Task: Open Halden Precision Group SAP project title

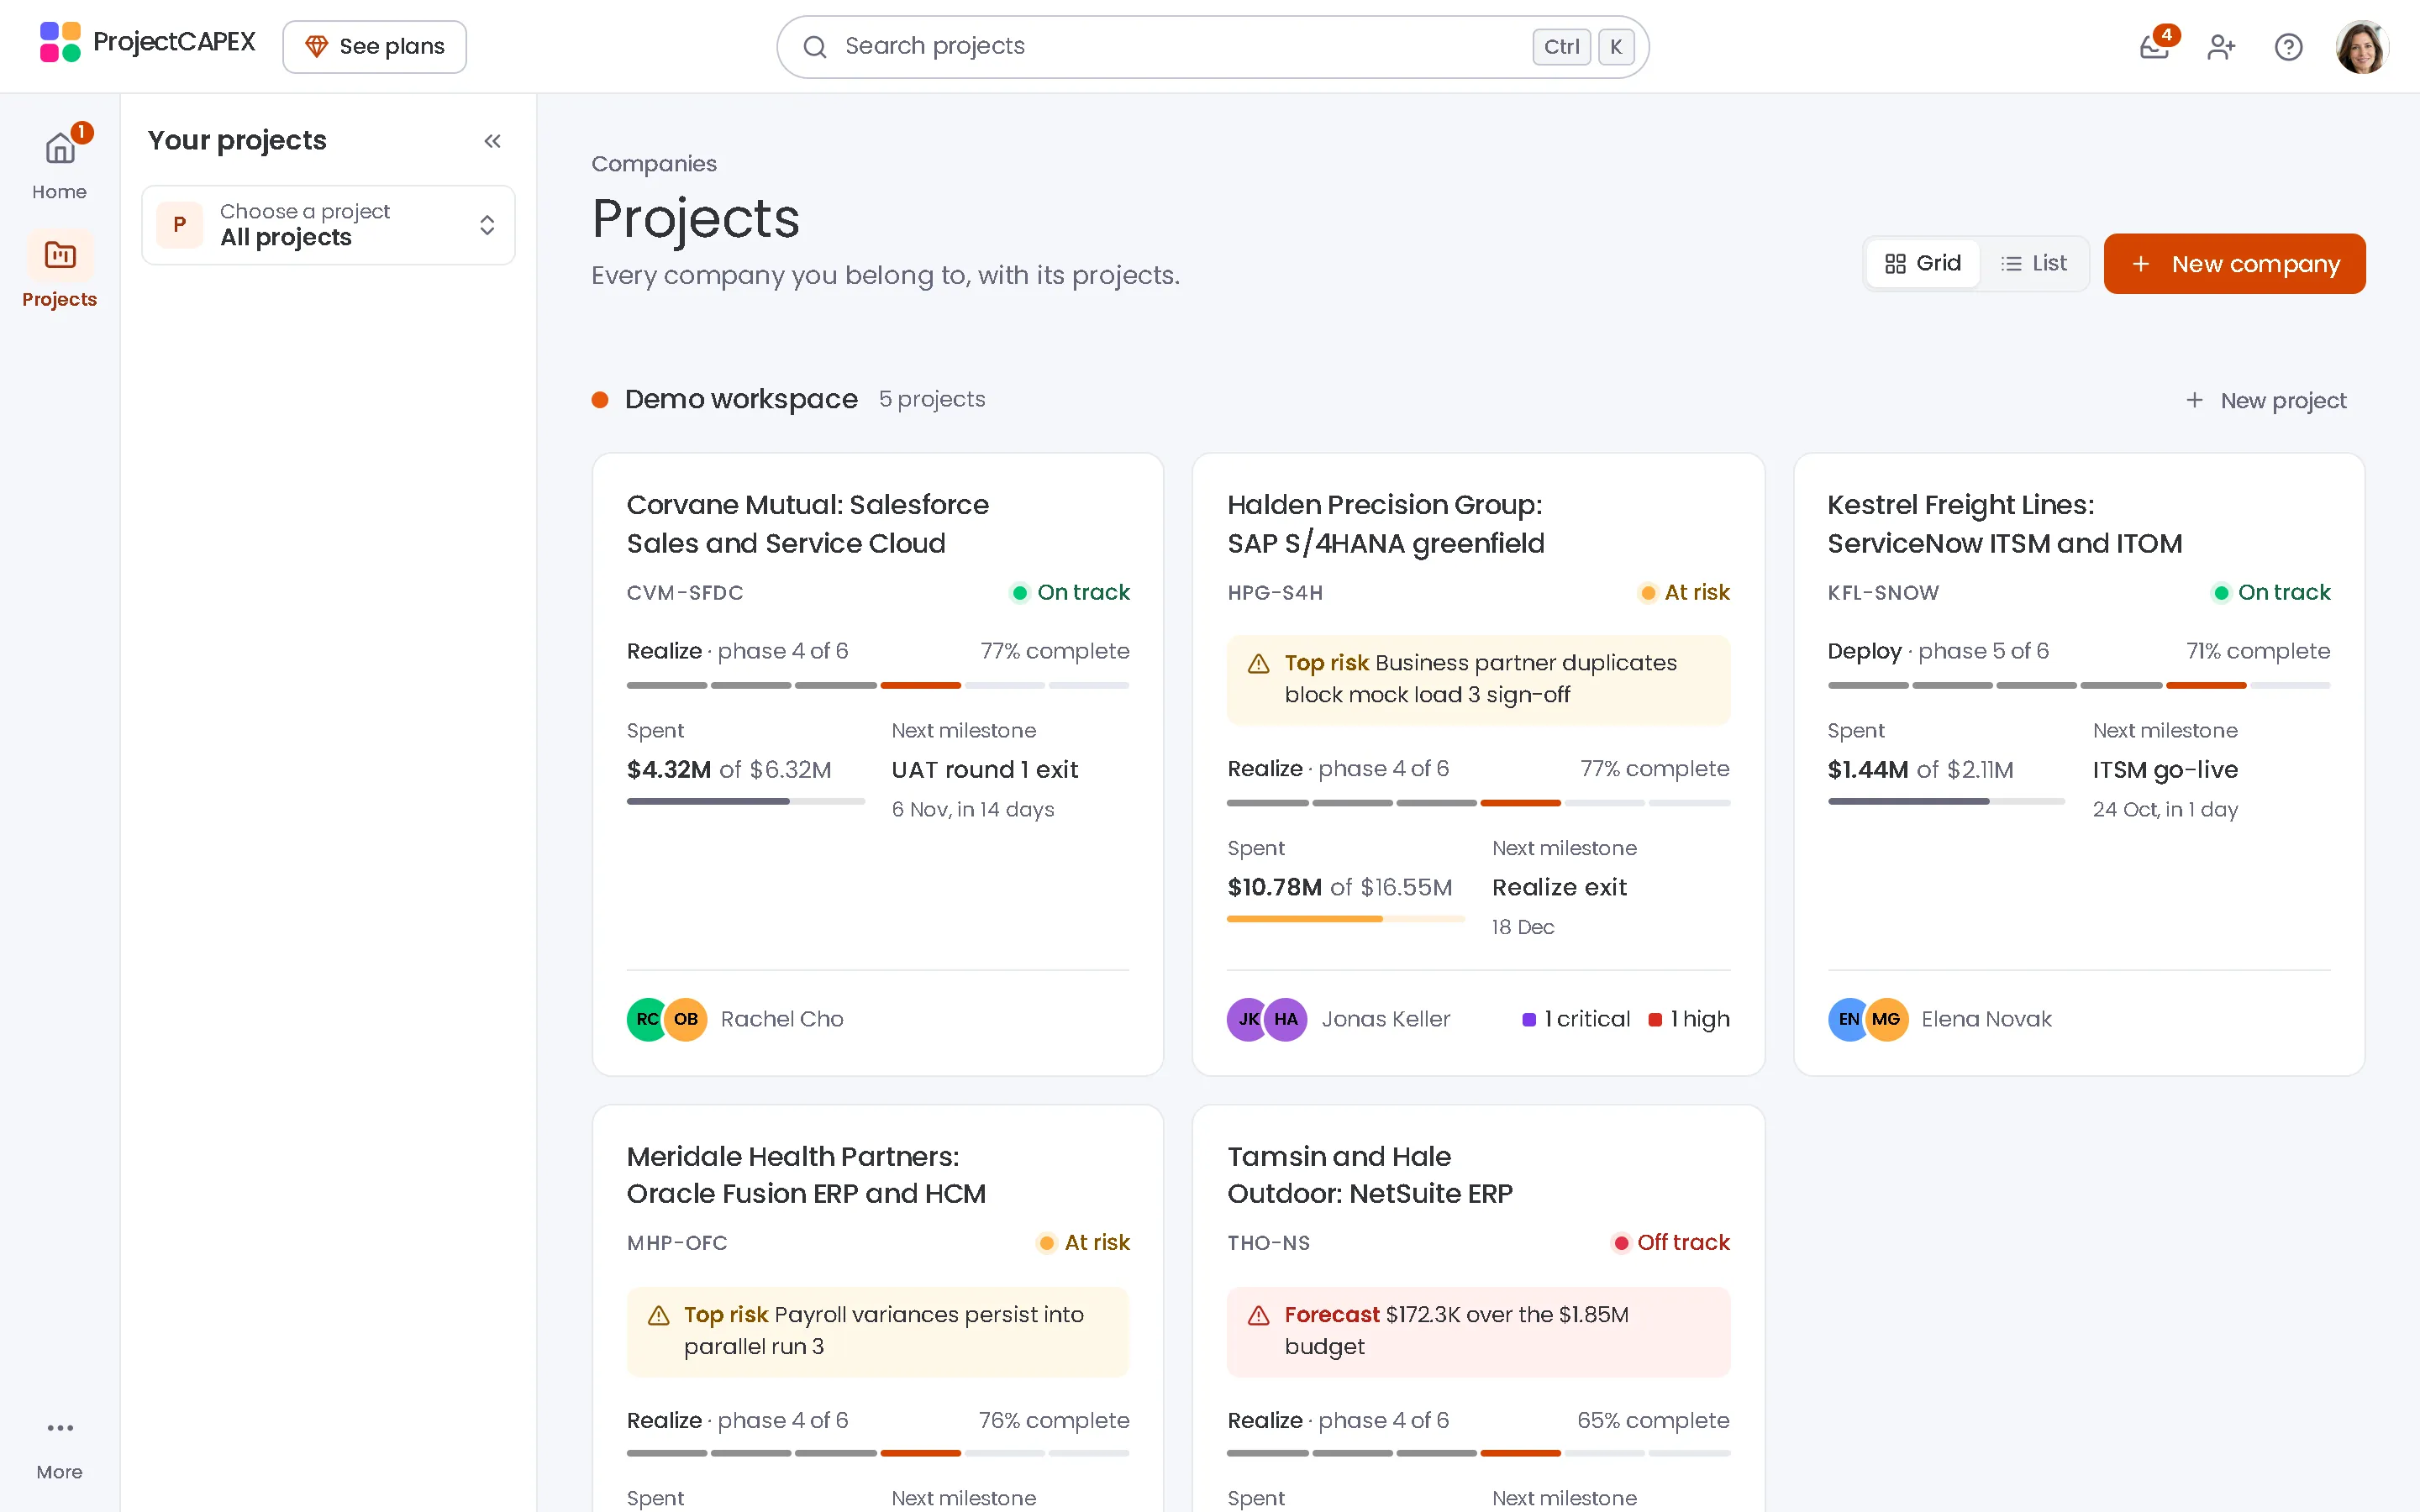Action: coord(1385,524)
